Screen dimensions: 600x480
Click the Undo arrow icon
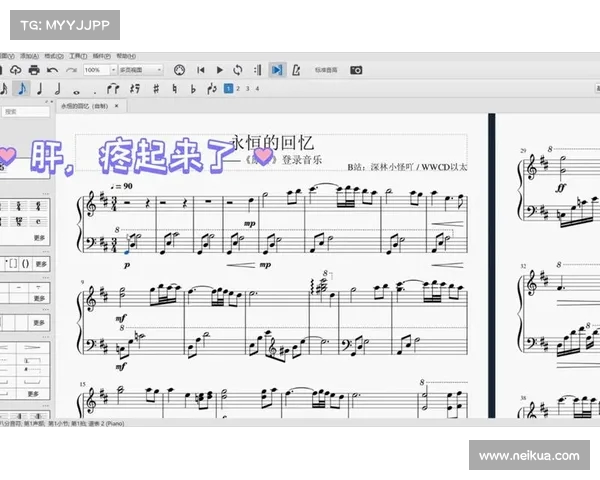pos(52,70)
